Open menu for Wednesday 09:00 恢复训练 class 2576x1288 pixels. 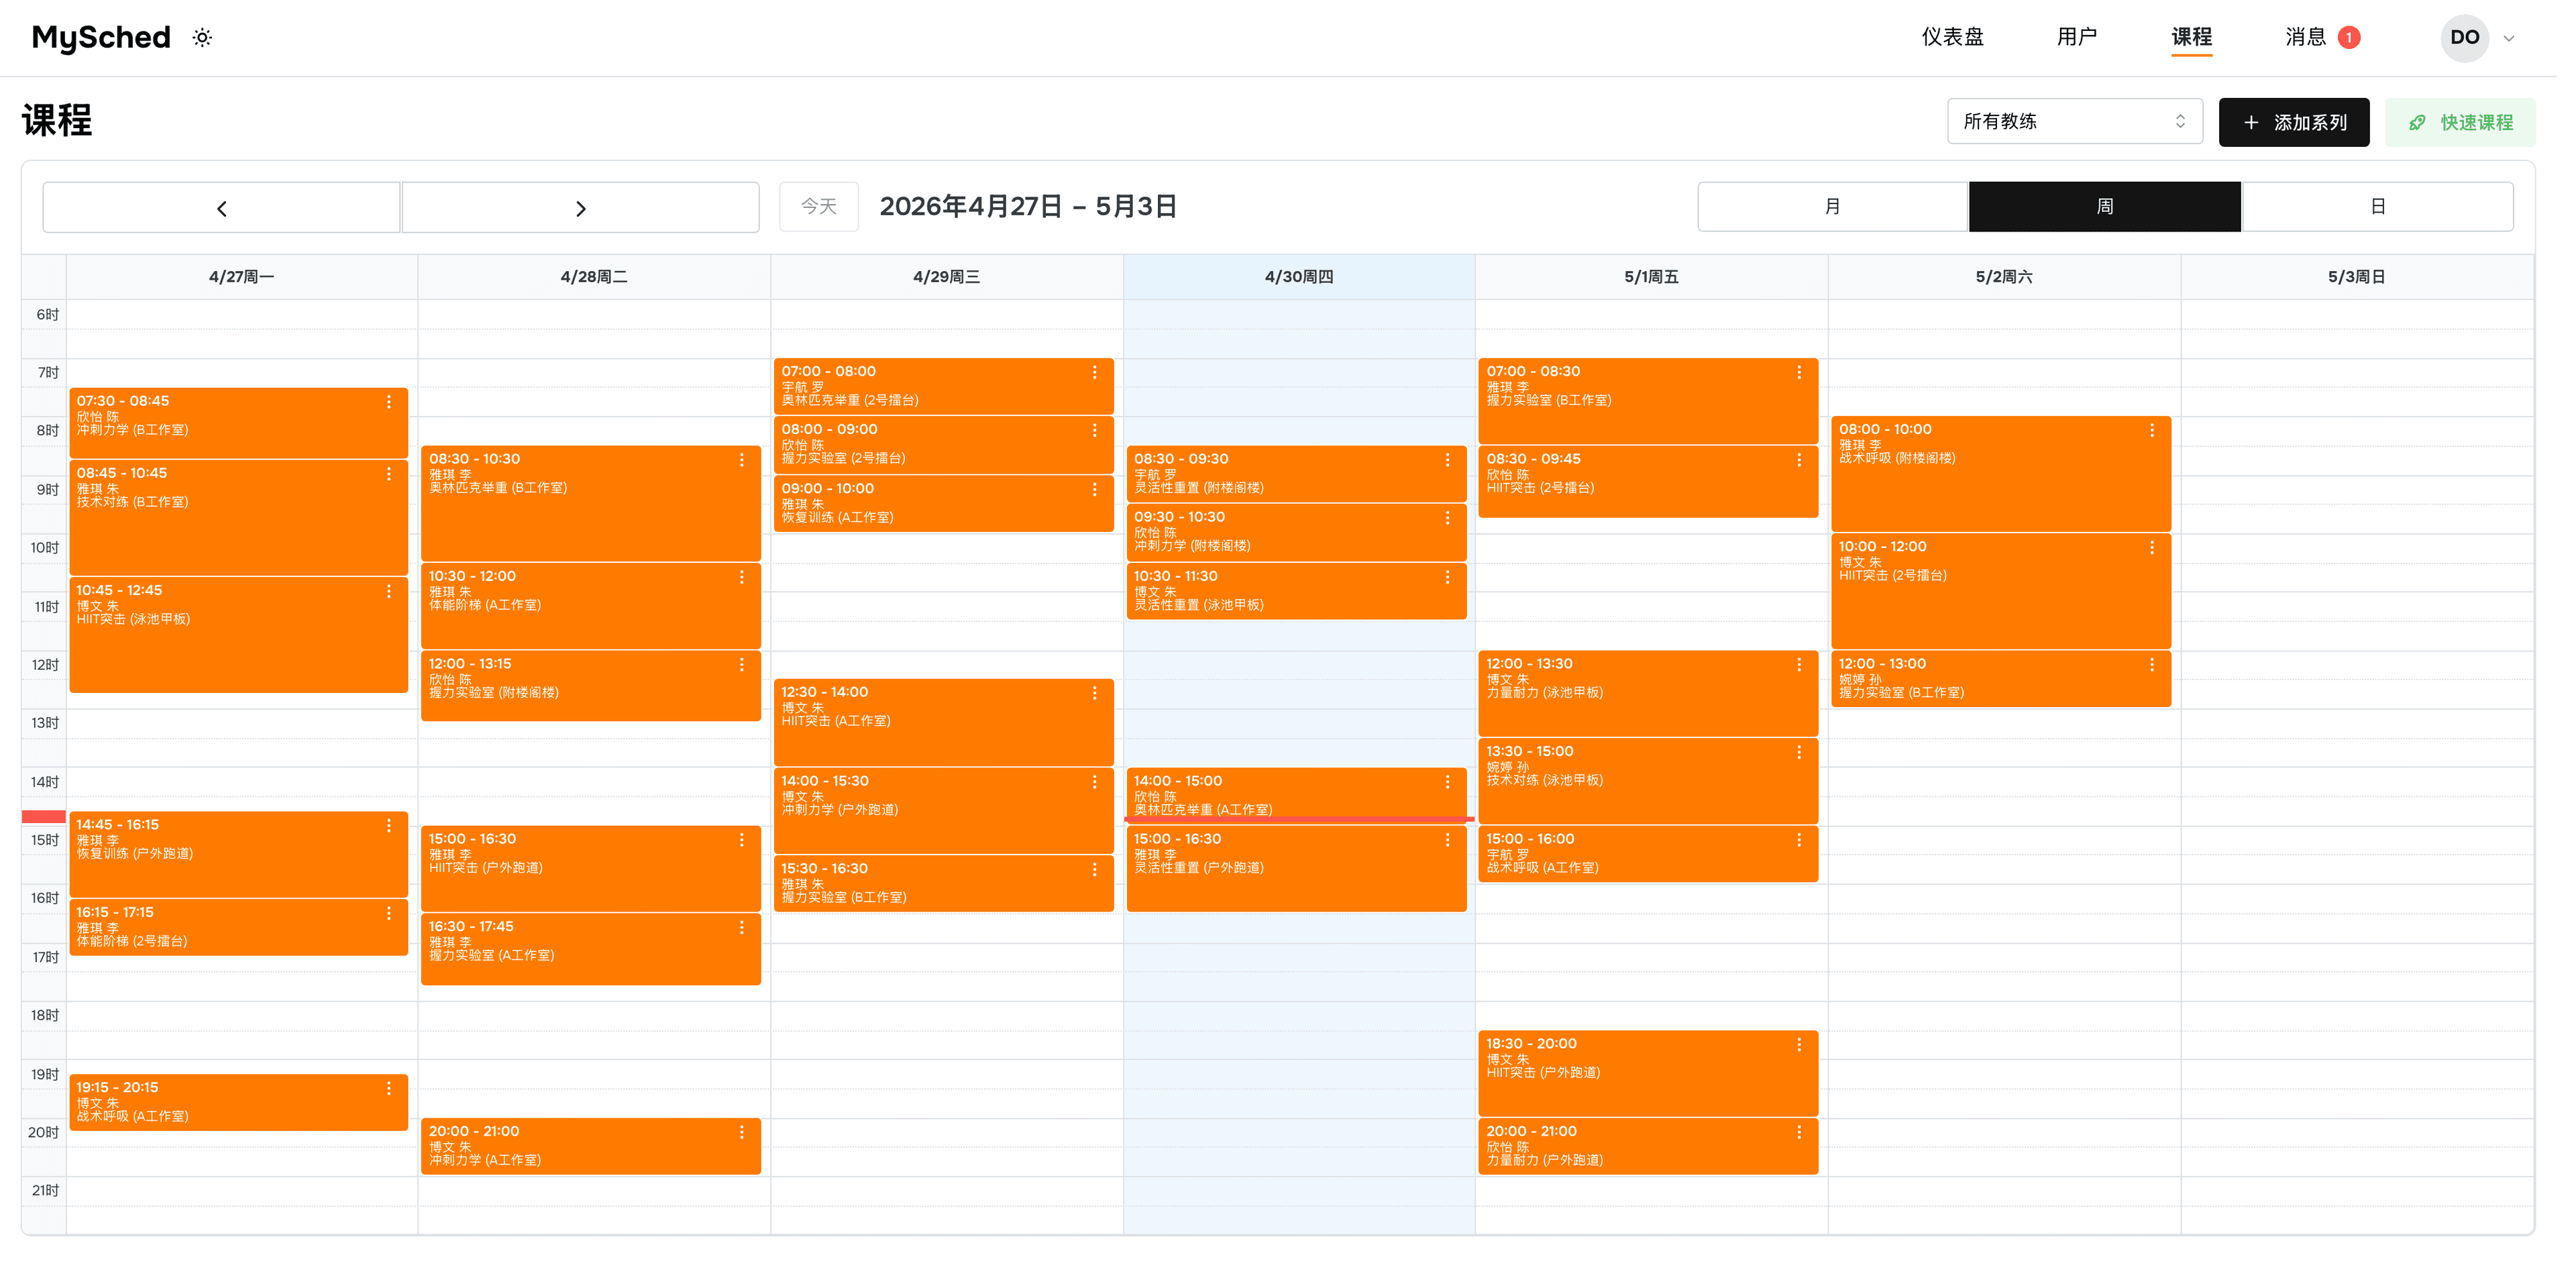(x=1095, y=490)
